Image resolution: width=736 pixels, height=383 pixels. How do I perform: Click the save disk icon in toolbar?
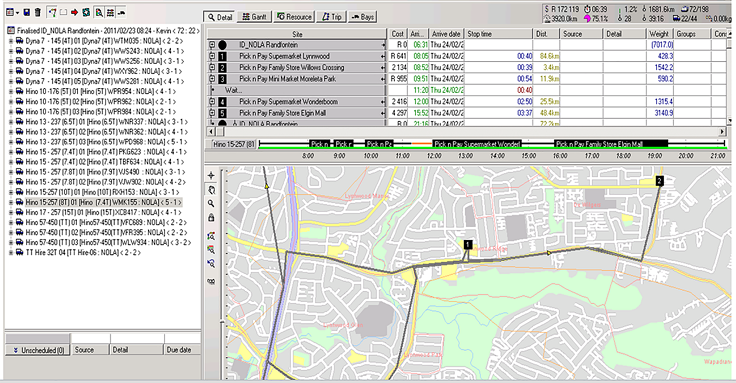click(27, 12)
